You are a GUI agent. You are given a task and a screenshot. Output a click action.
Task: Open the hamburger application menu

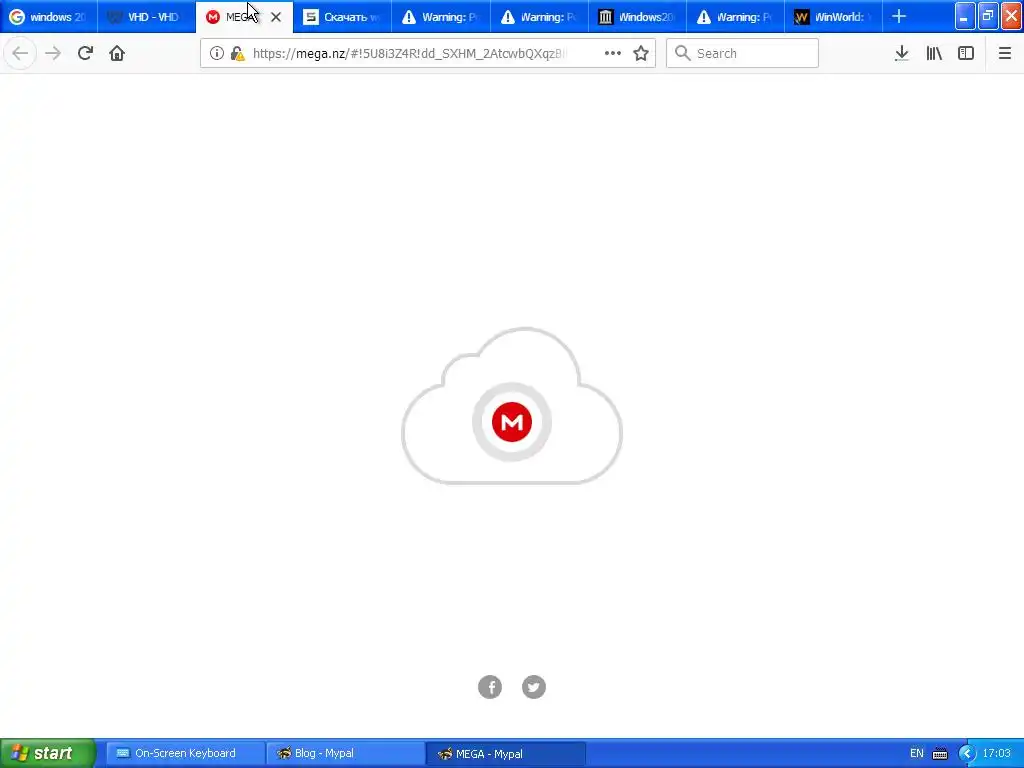point(1005,53)
